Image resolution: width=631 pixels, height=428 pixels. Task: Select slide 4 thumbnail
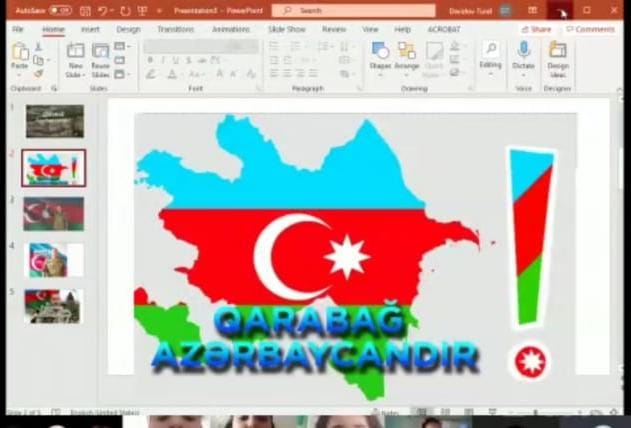54,260
